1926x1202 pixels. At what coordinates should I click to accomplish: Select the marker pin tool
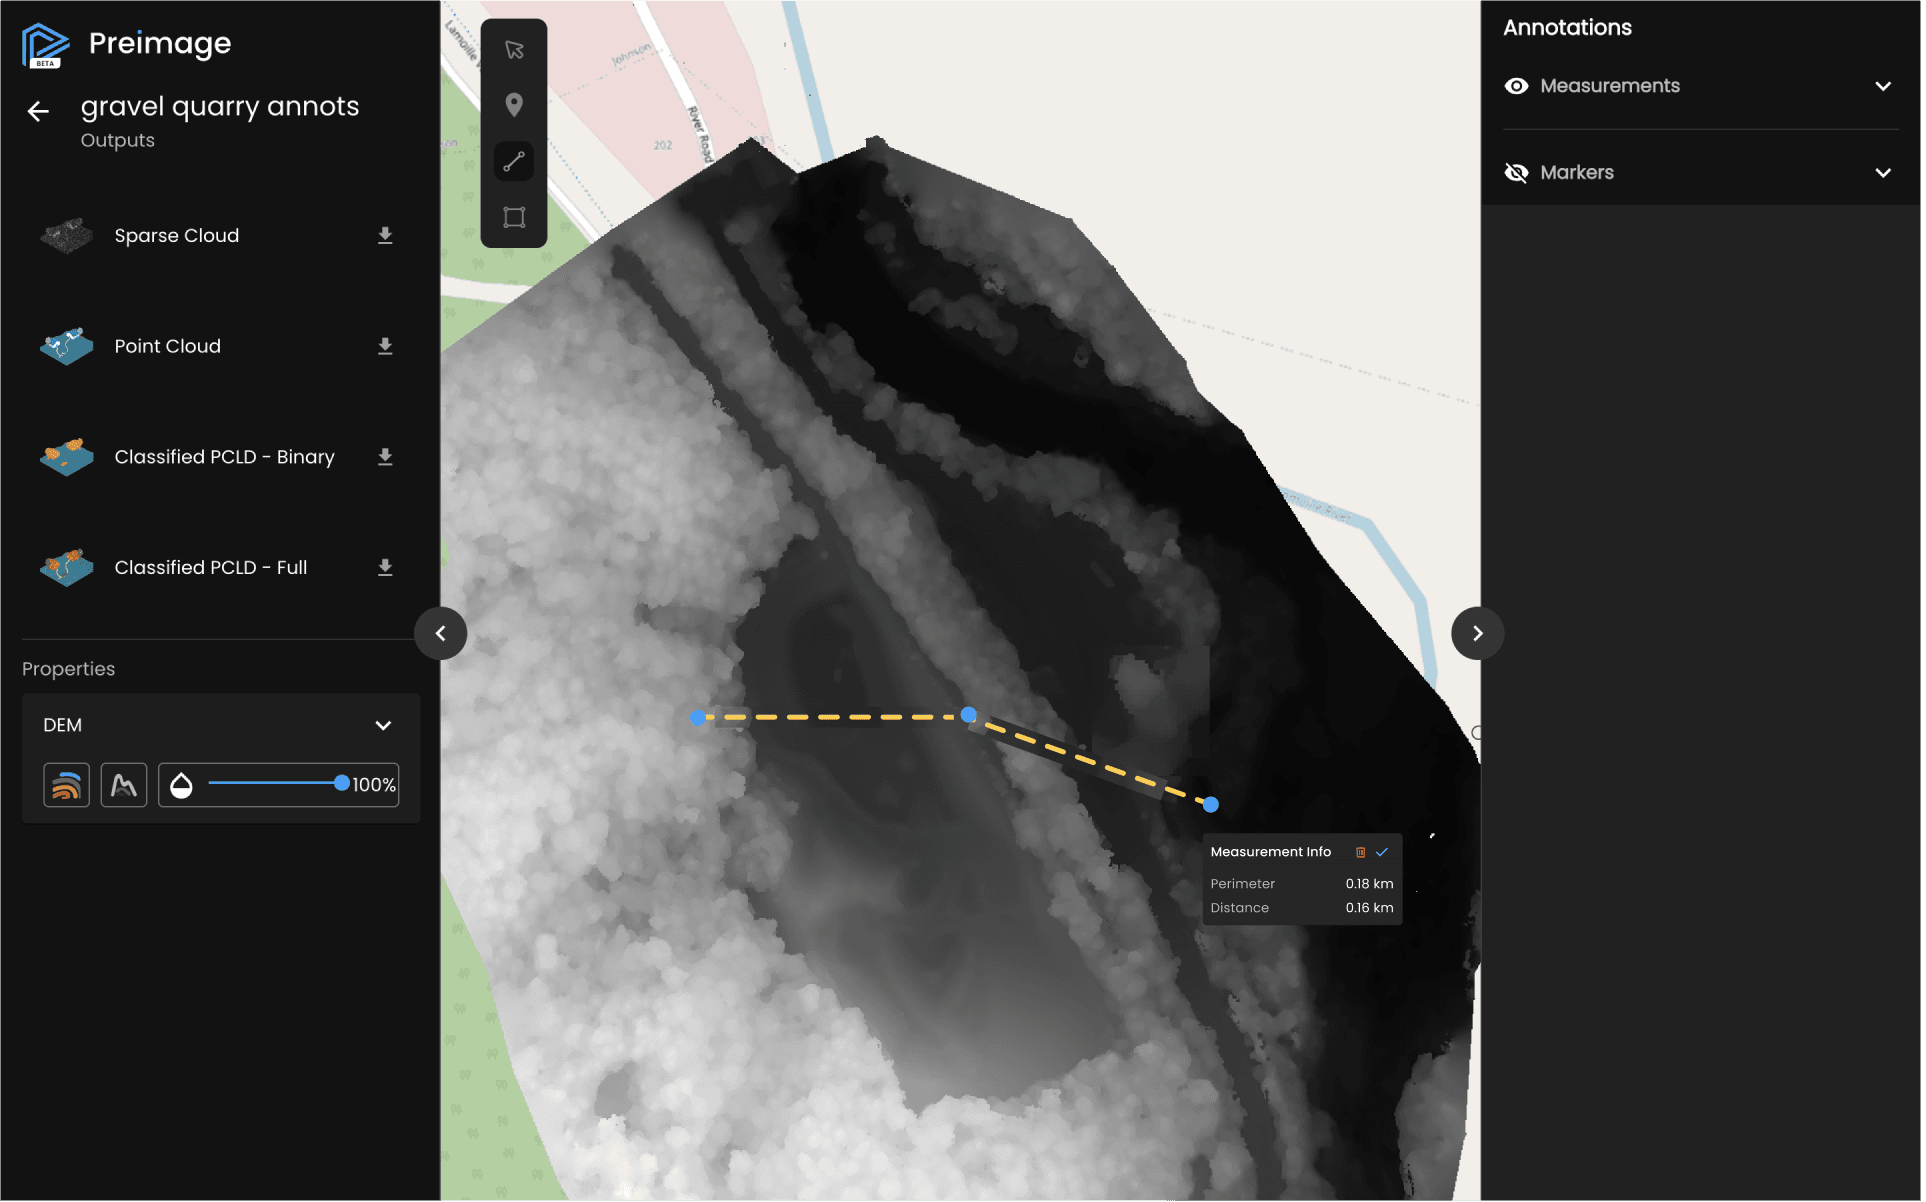(x=514, y=105)
